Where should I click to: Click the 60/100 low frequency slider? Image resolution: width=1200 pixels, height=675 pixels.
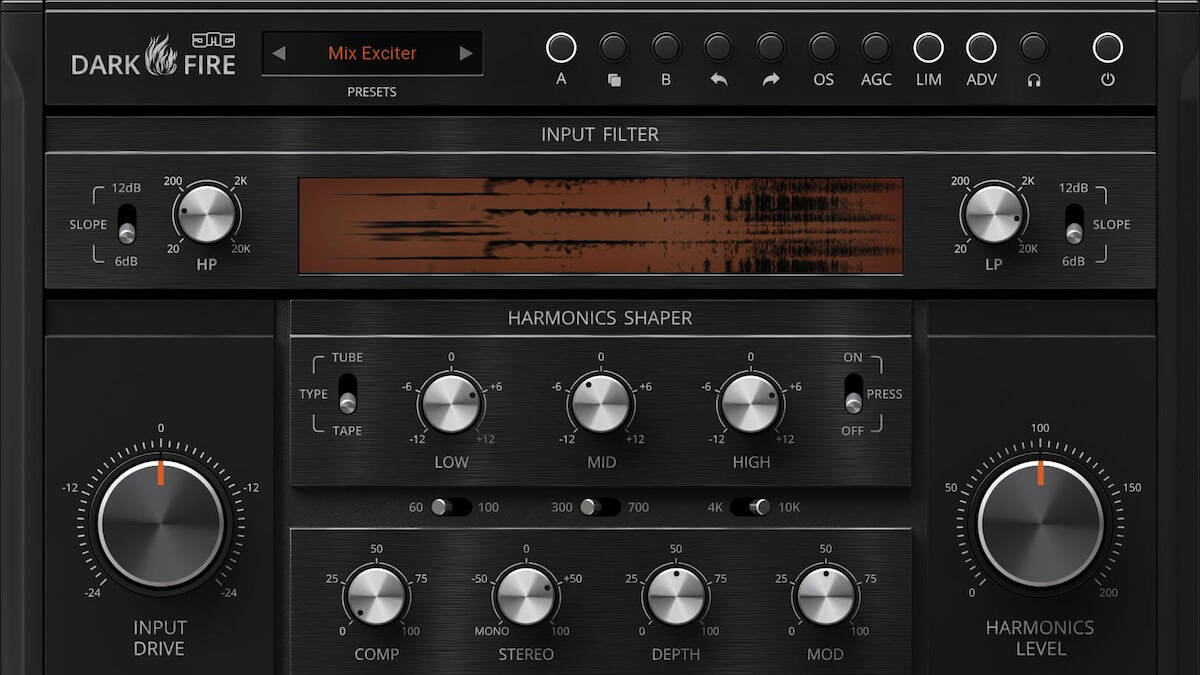point(450,507)
